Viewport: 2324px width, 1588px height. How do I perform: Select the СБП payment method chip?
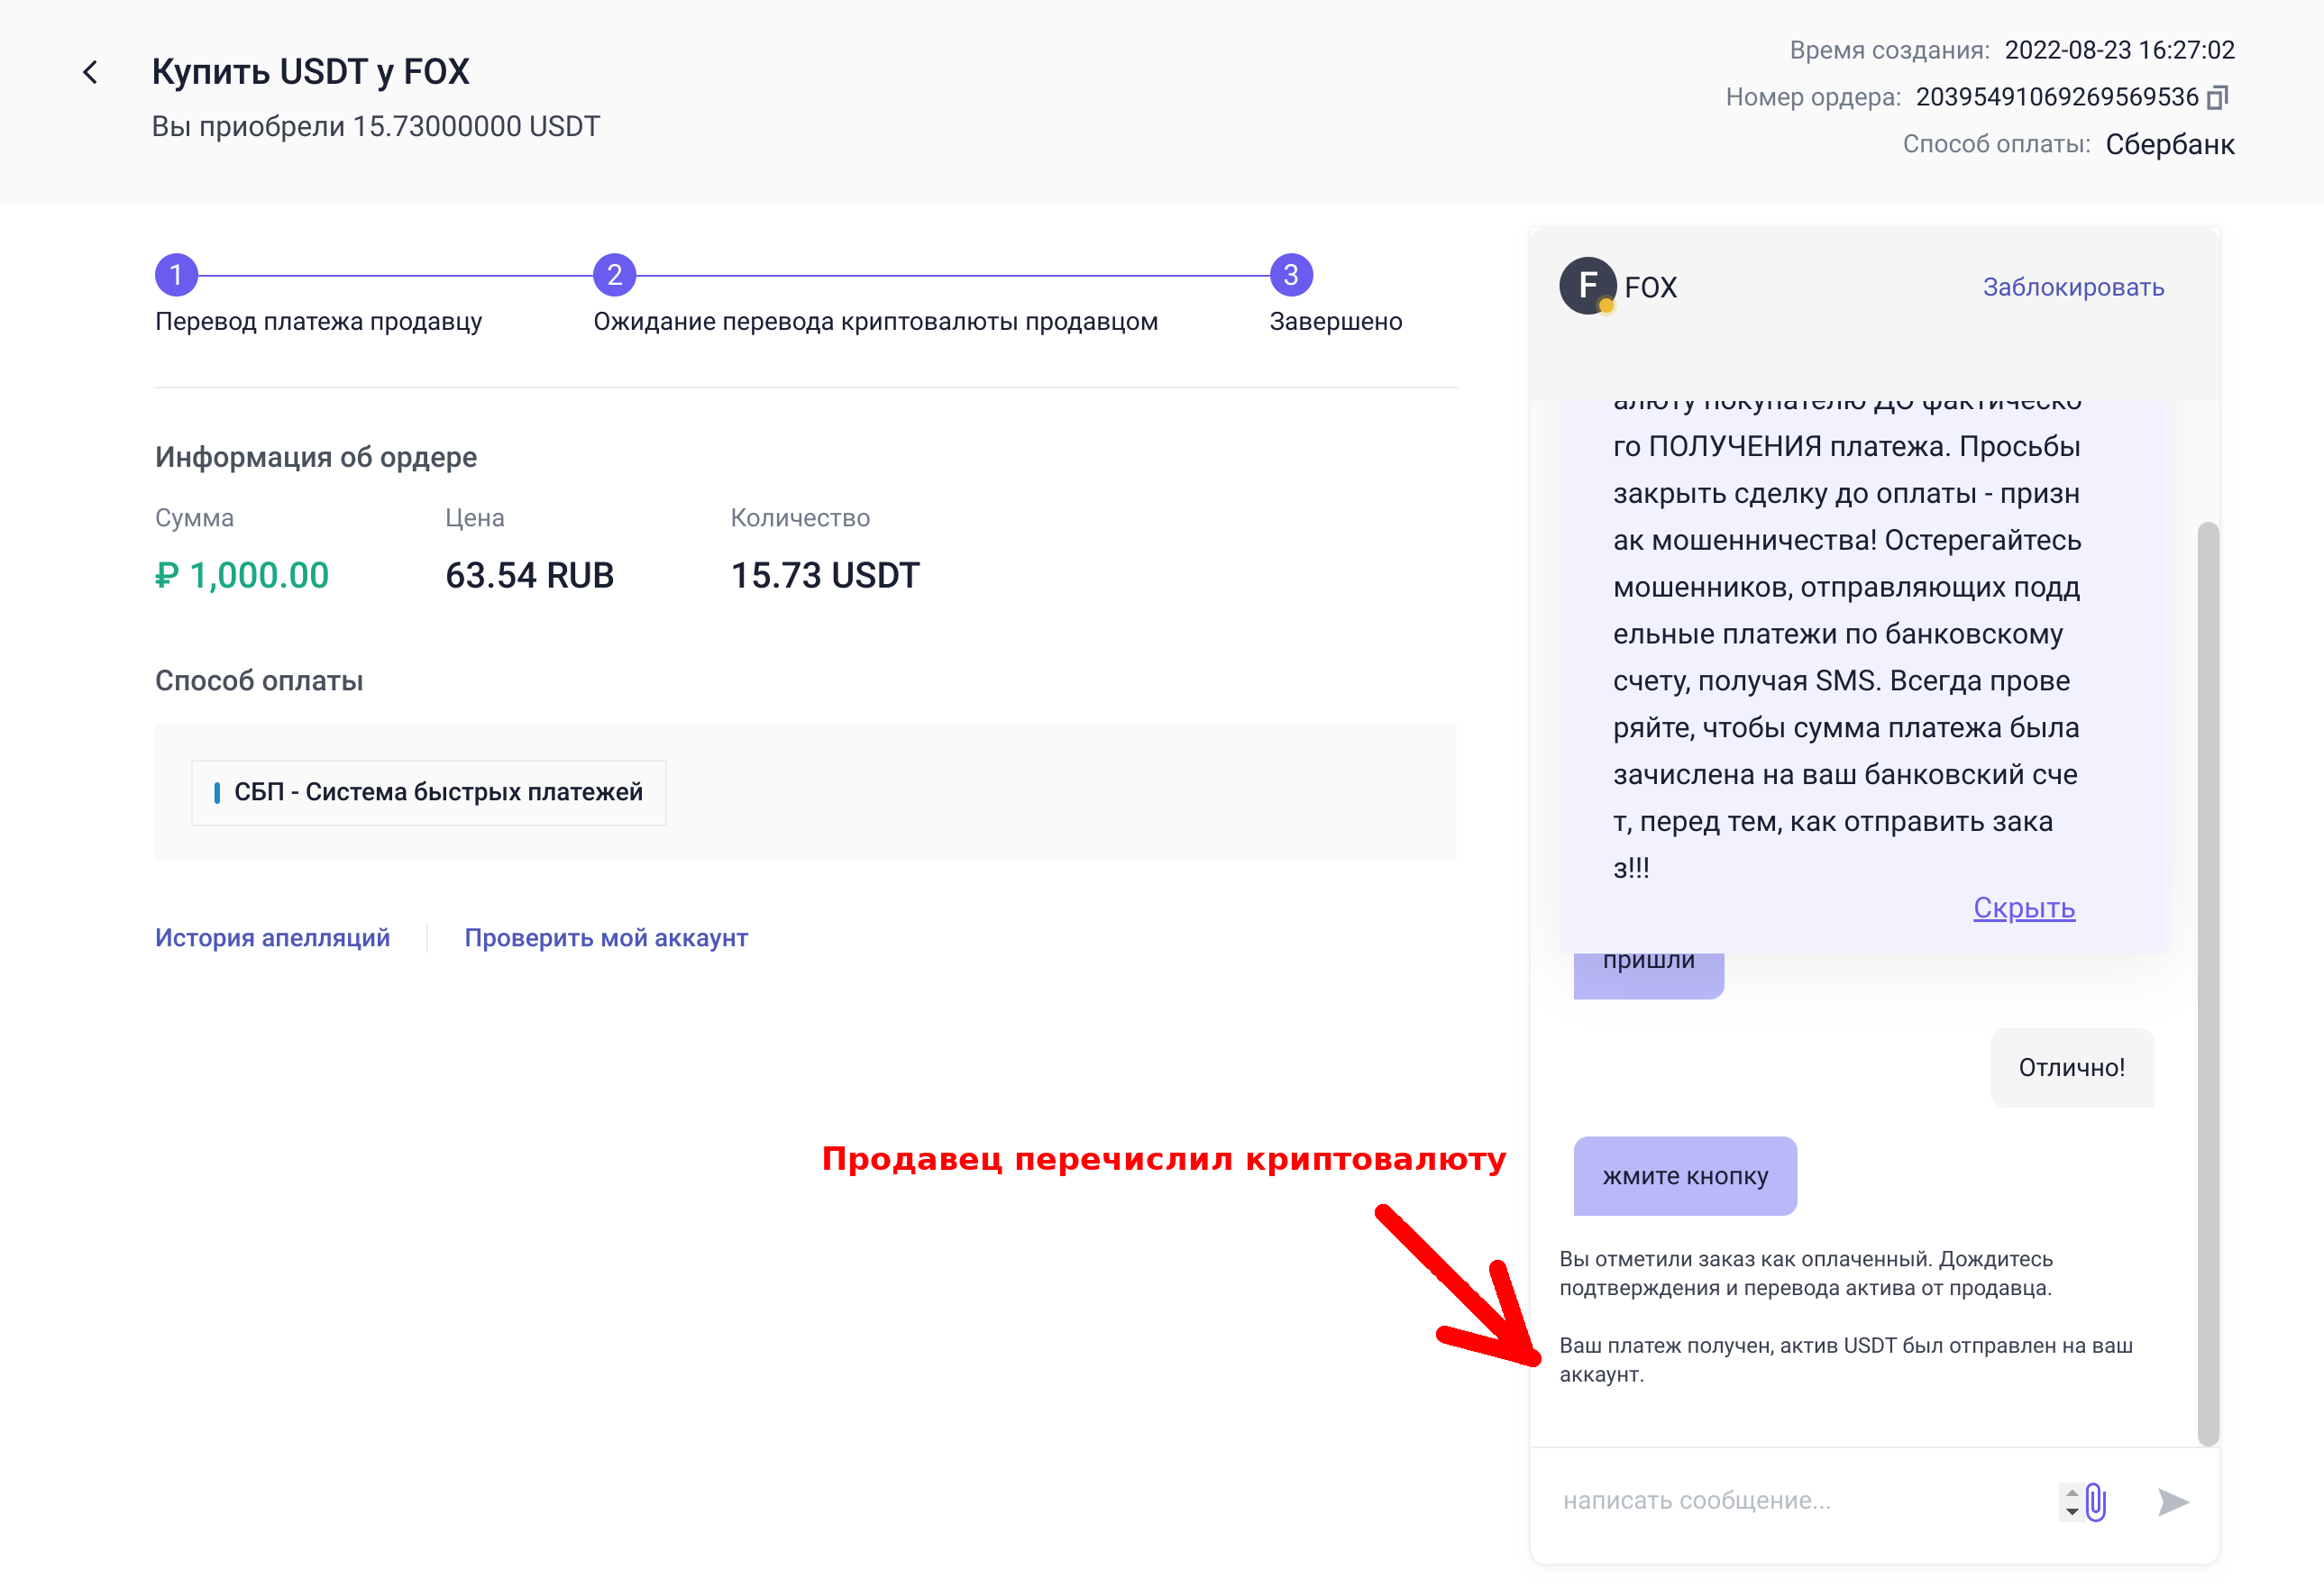point(429,792)
